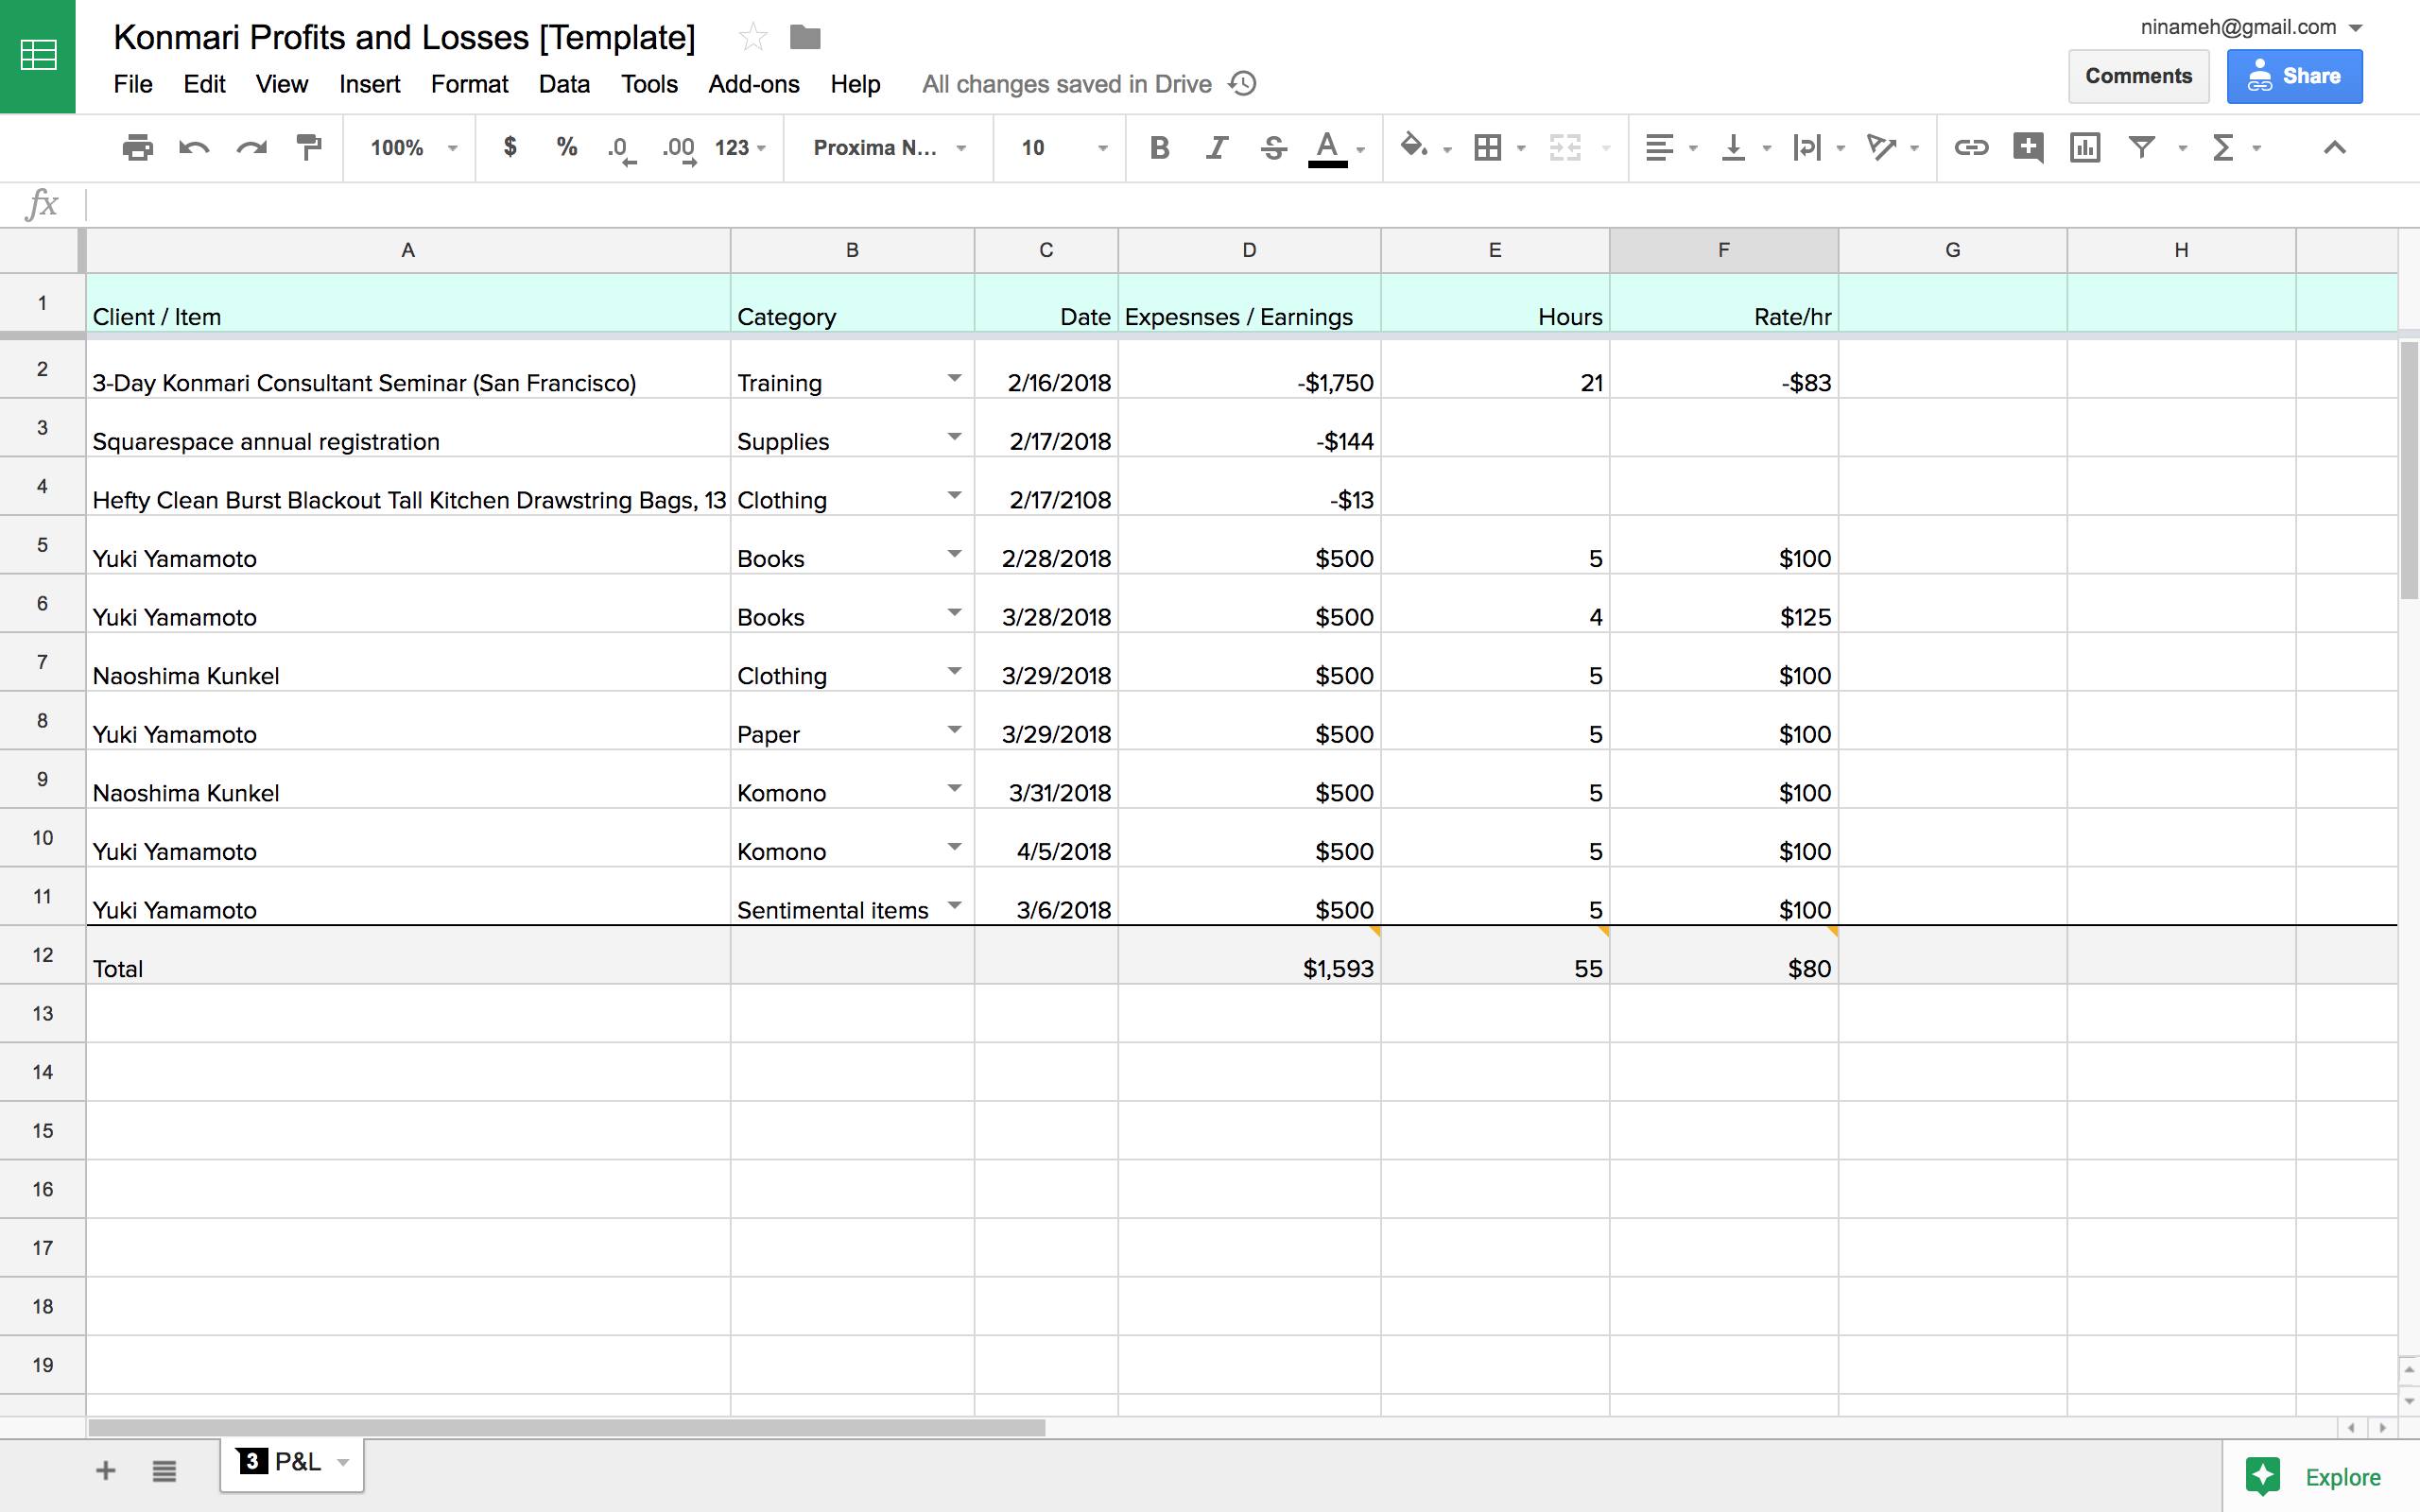Click the borders grid icon
This screenshot has width=2420, height=1512.
pyautogui.click(x=1487, y=148)
